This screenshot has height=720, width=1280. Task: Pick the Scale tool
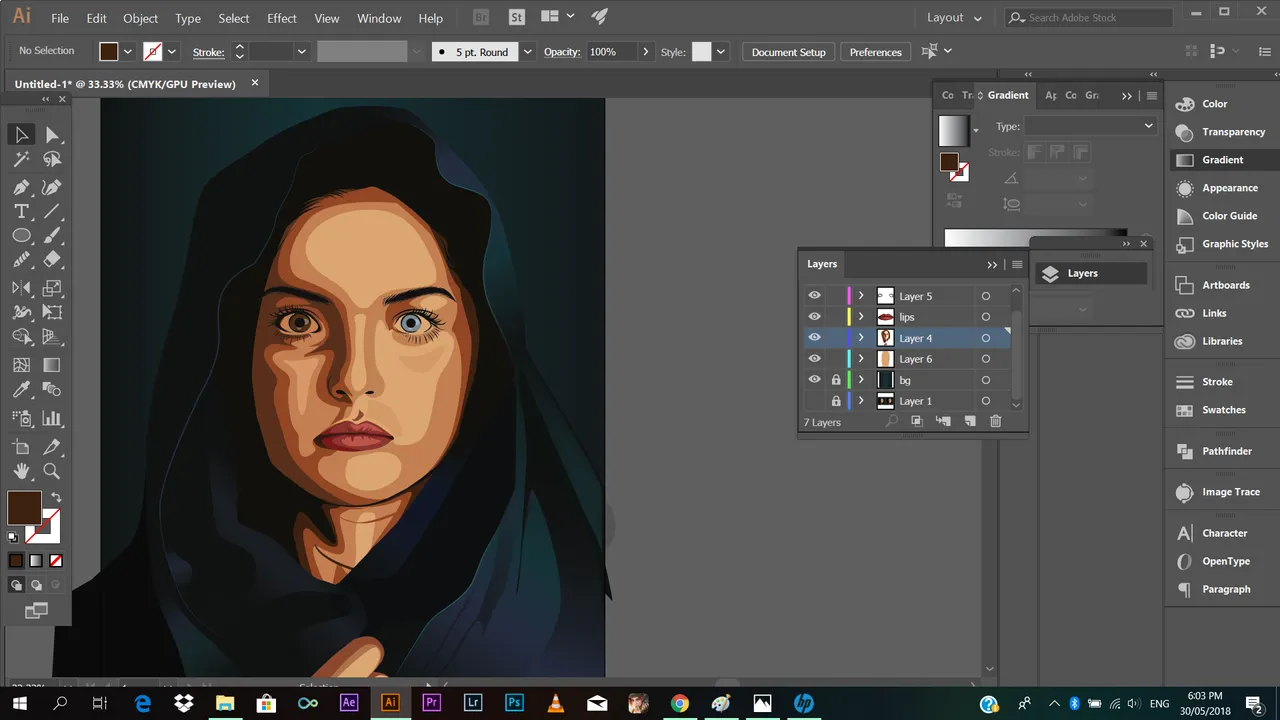(52, 288)
